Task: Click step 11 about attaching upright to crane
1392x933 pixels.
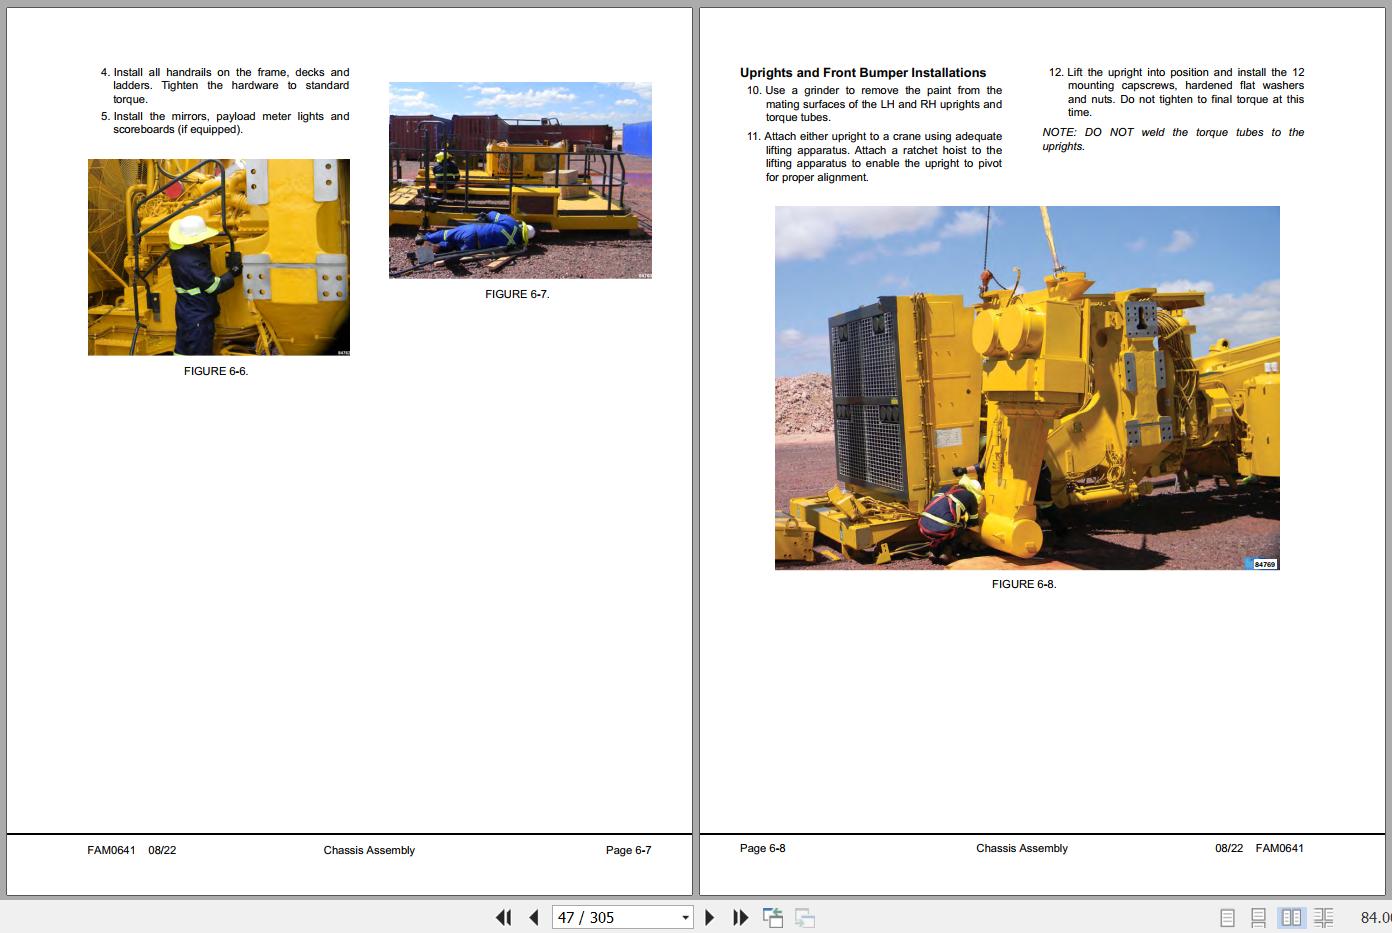Action: [874, 157]
